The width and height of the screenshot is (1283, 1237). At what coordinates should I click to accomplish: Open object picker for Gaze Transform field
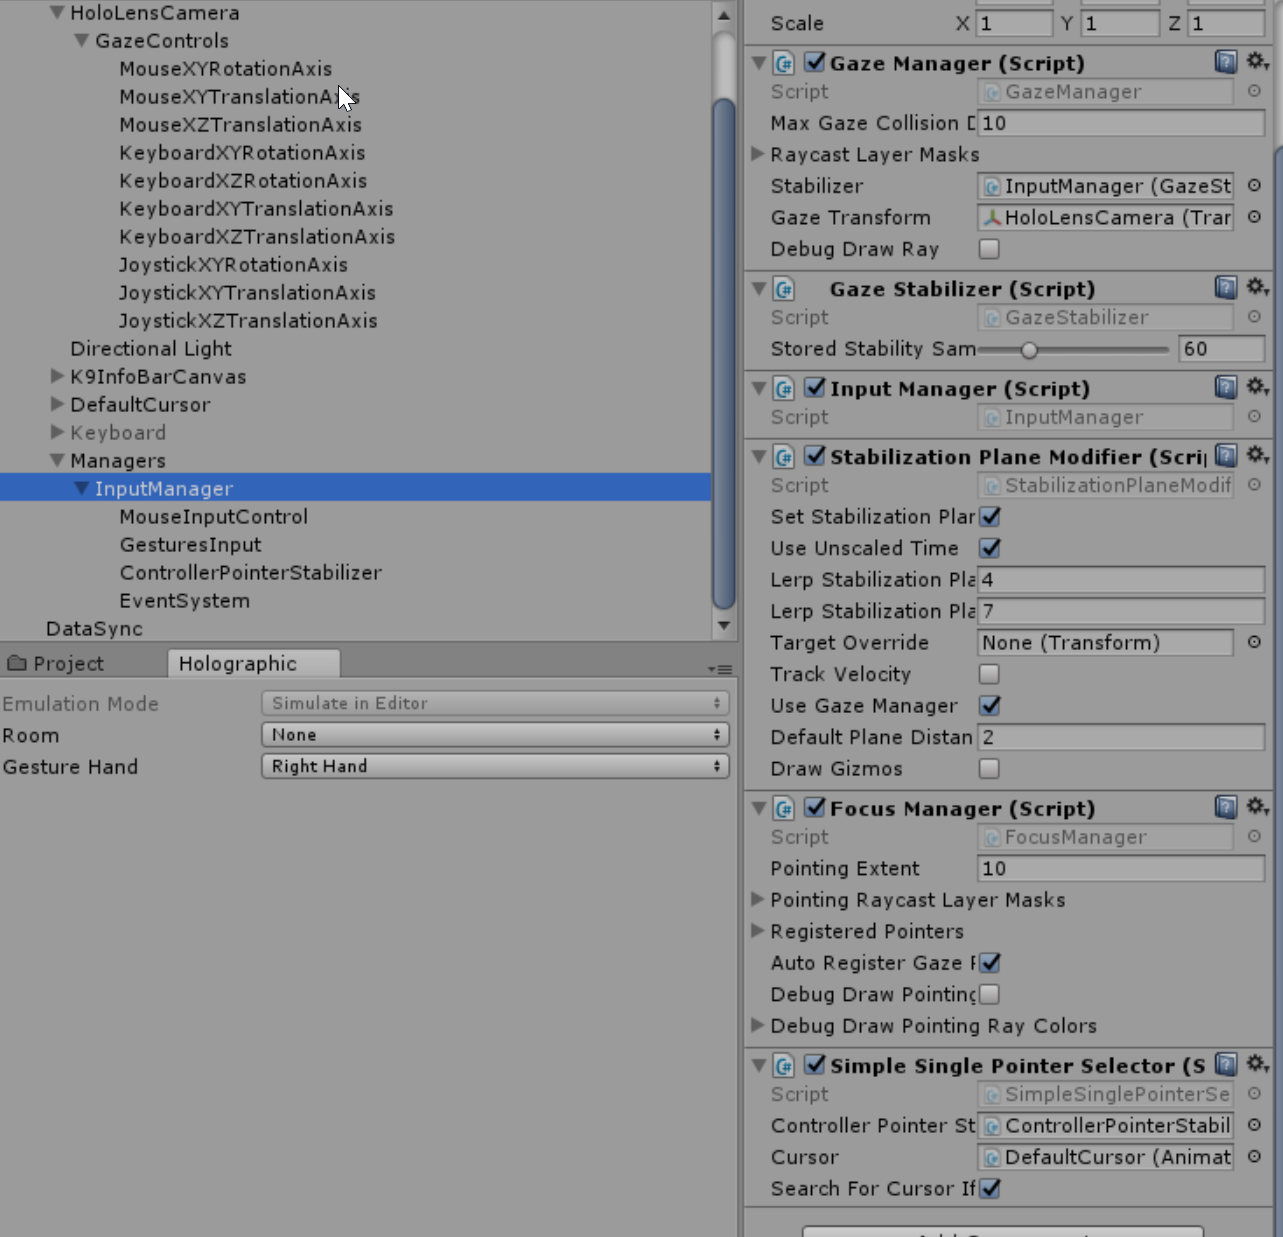[x=1254, y=217]
